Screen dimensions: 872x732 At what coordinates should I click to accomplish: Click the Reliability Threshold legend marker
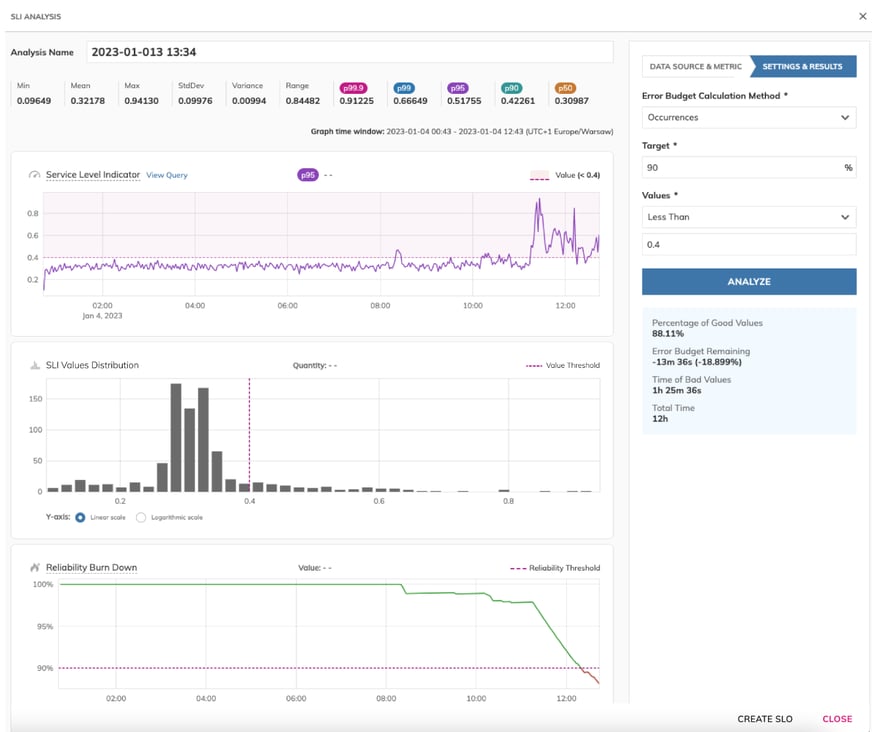(x=518, y=568)
